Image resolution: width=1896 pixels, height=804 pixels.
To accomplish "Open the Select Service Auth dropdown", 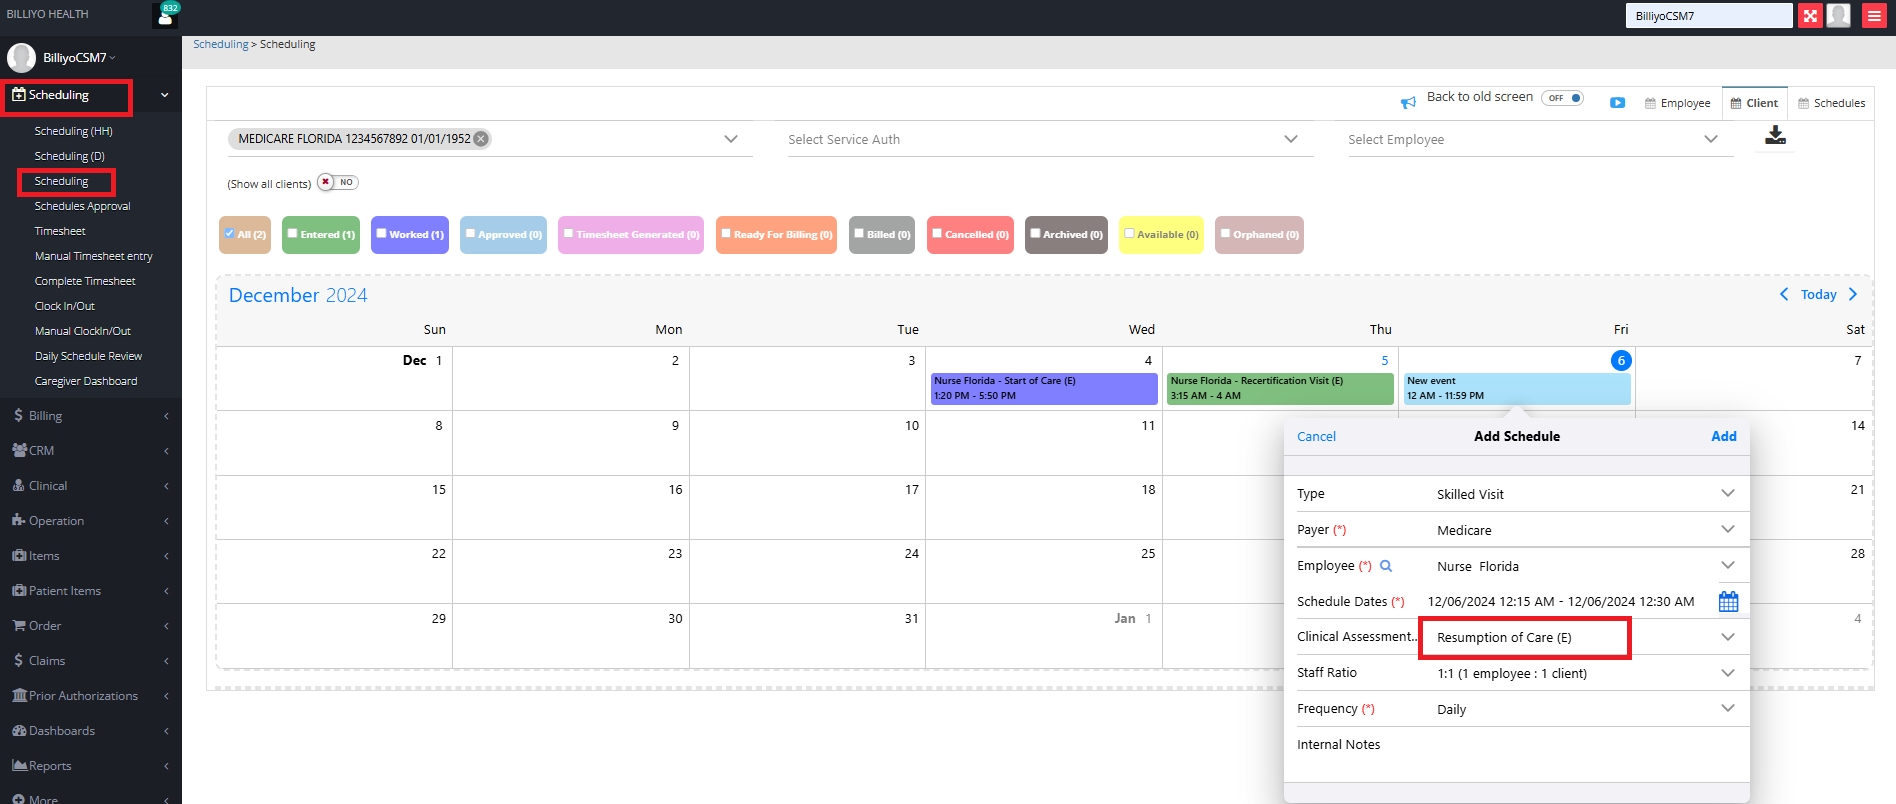I will [x=1290, y=140].
